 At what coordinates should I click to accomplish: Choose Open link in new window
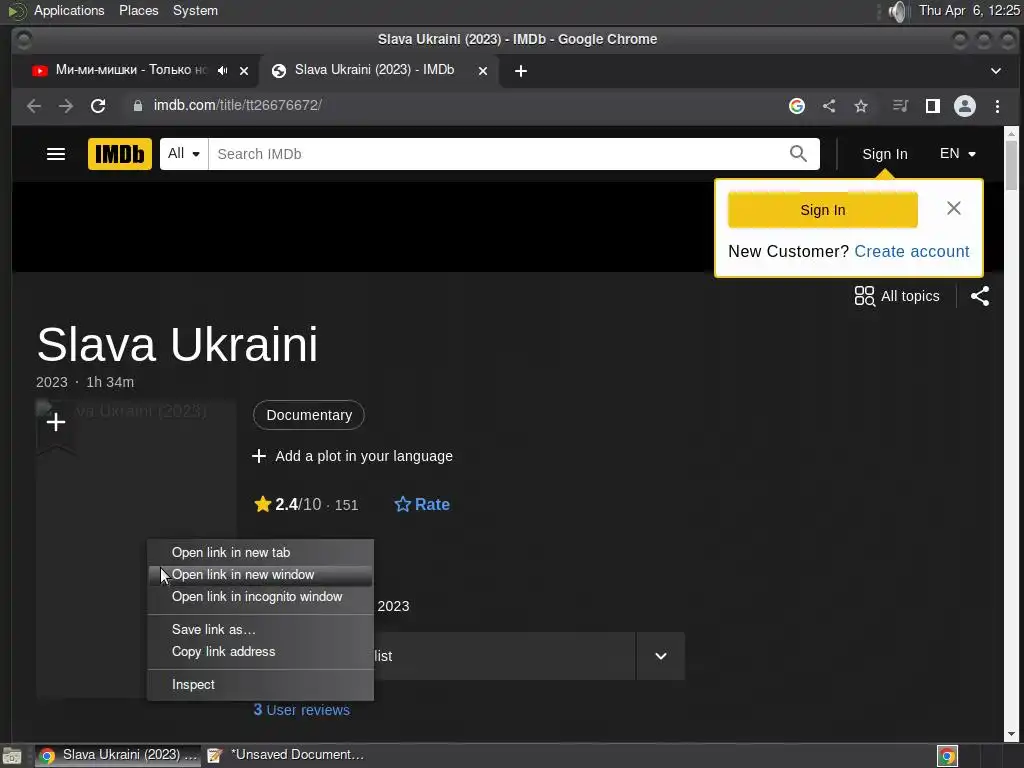261,575
